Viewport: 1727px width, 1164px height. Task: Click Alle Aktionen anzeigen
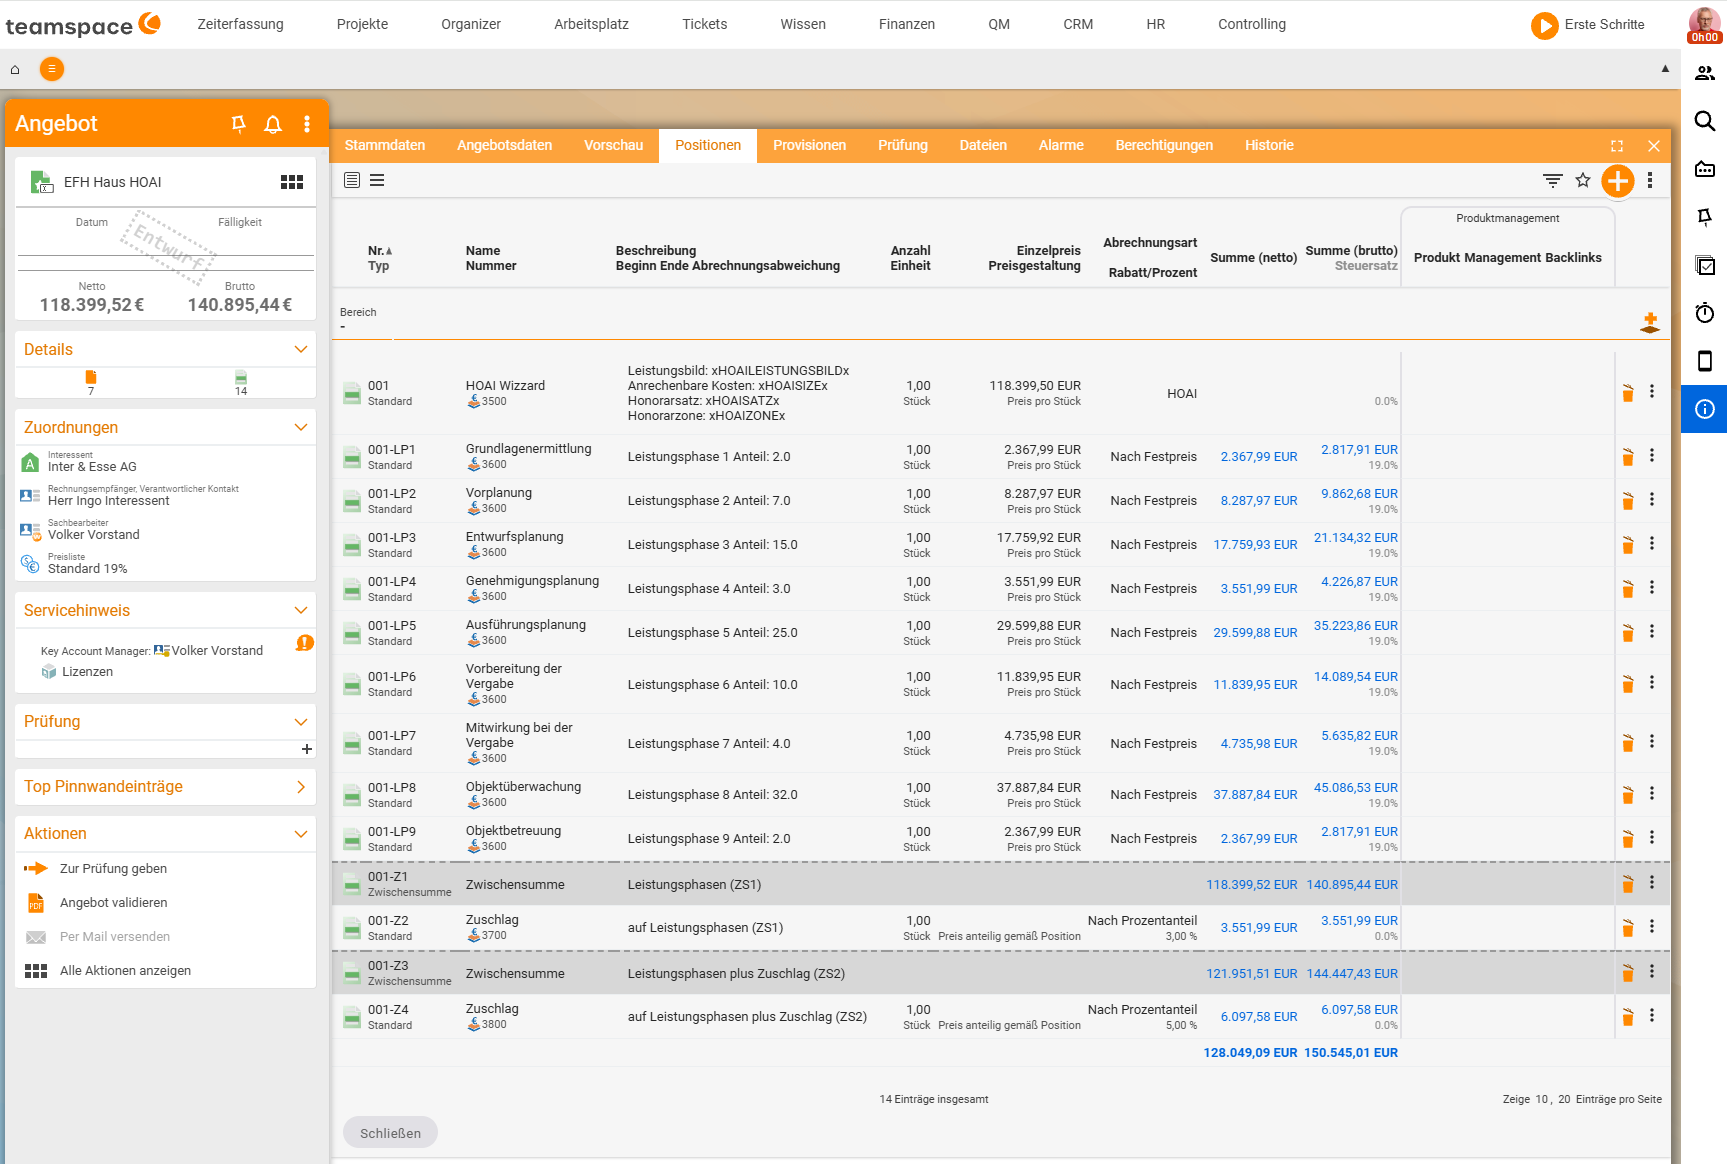125,971
